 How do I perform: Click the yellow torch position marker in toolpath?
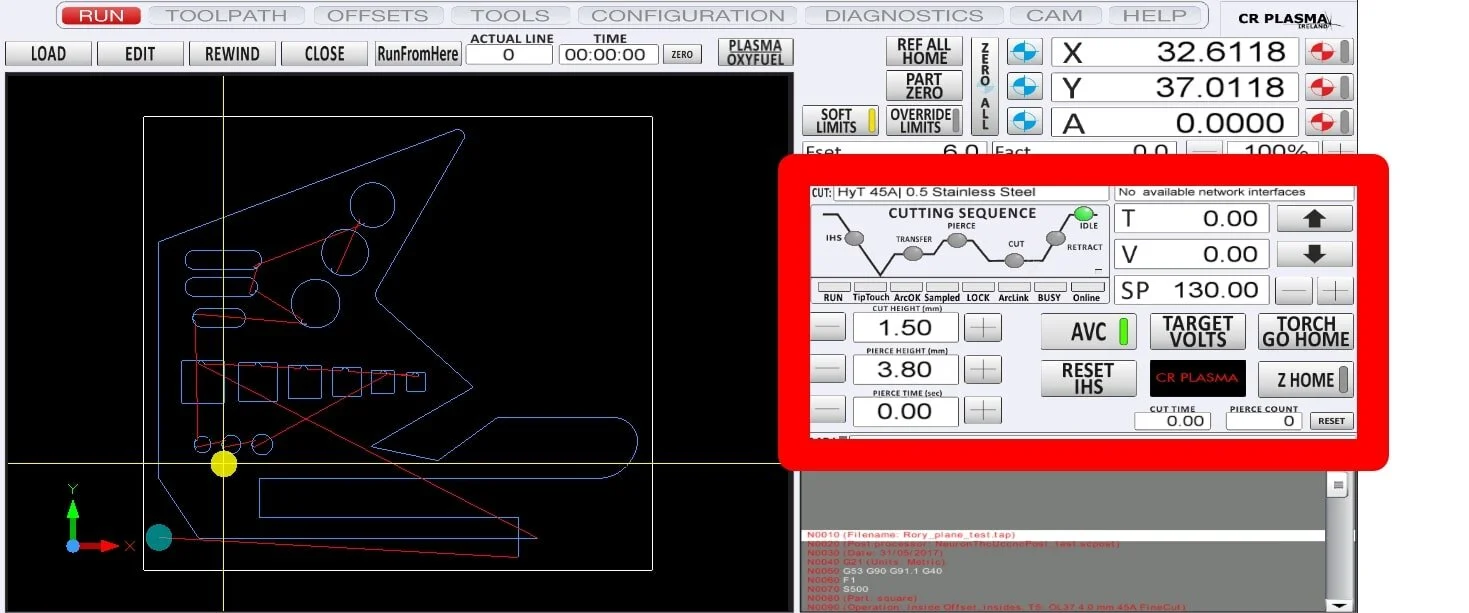224,464
